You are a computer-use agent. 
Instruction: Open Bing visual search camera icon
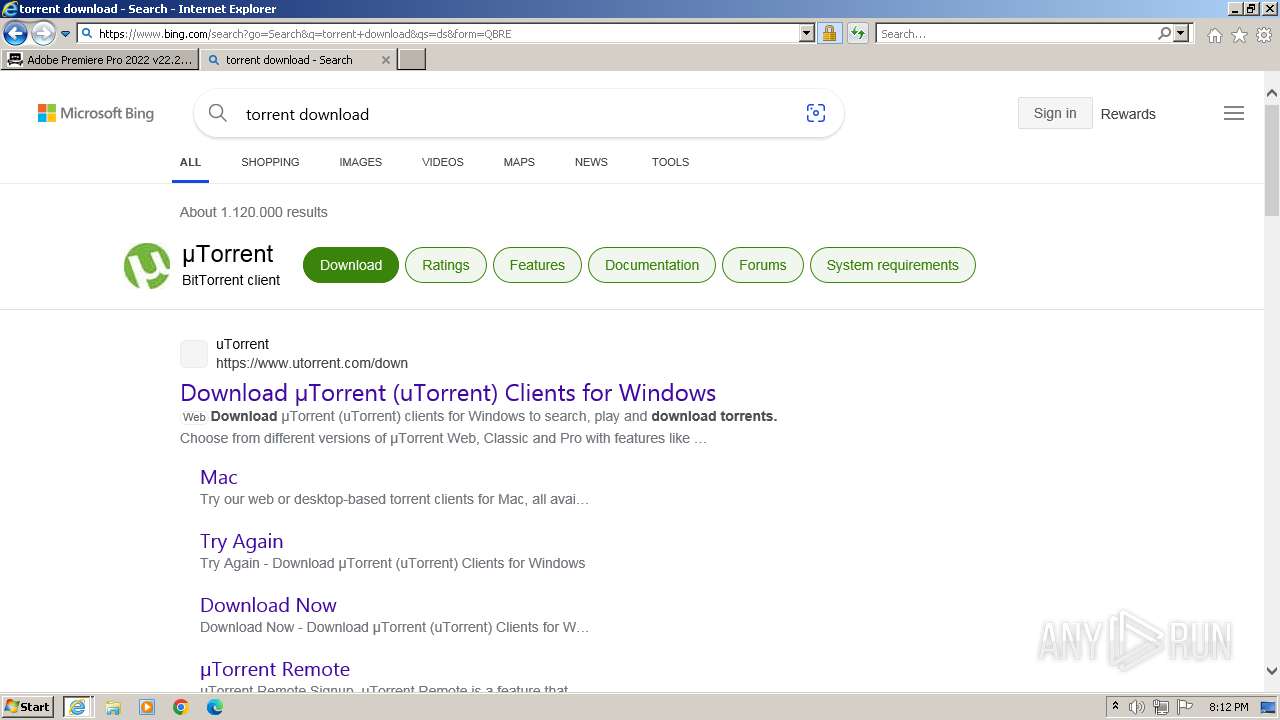point(816,114)
